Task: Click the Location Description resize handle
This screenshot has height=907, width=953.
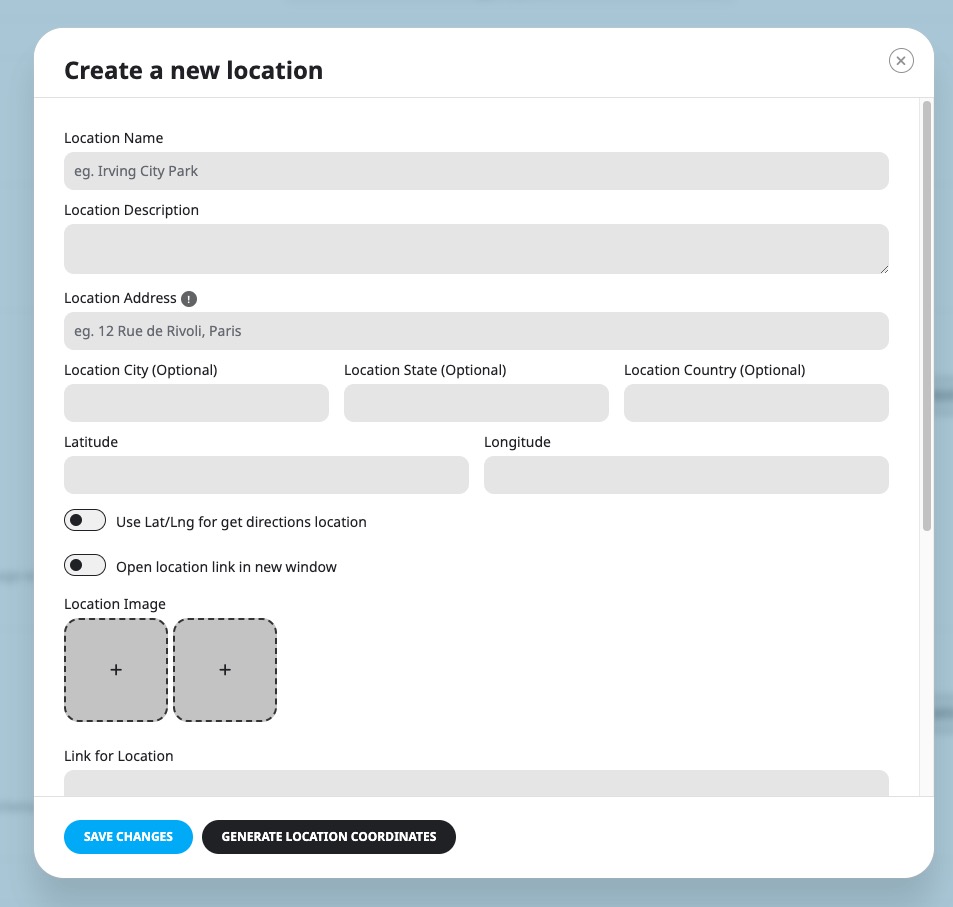Action: tap(883, 268)
